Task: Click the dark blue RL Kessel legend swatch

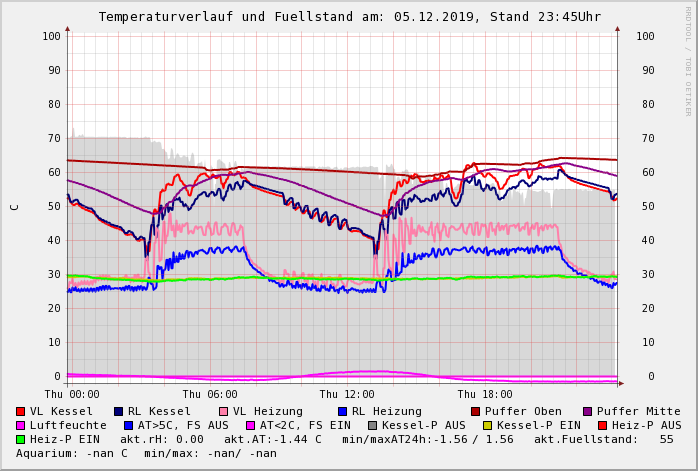Action: click(x=118, y=412)
